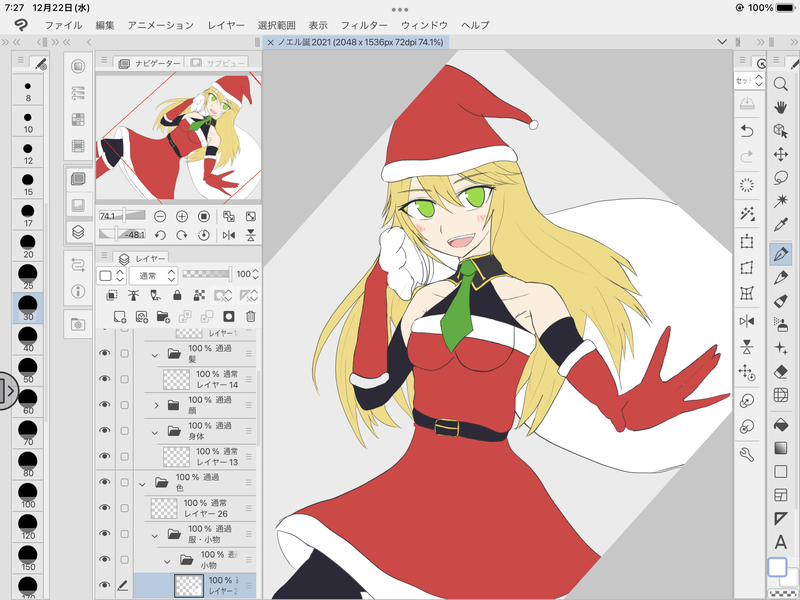The image size is (800, 600).
Task: Tick the checkbox beside the 身体 folder
Action: coord(124,431)
